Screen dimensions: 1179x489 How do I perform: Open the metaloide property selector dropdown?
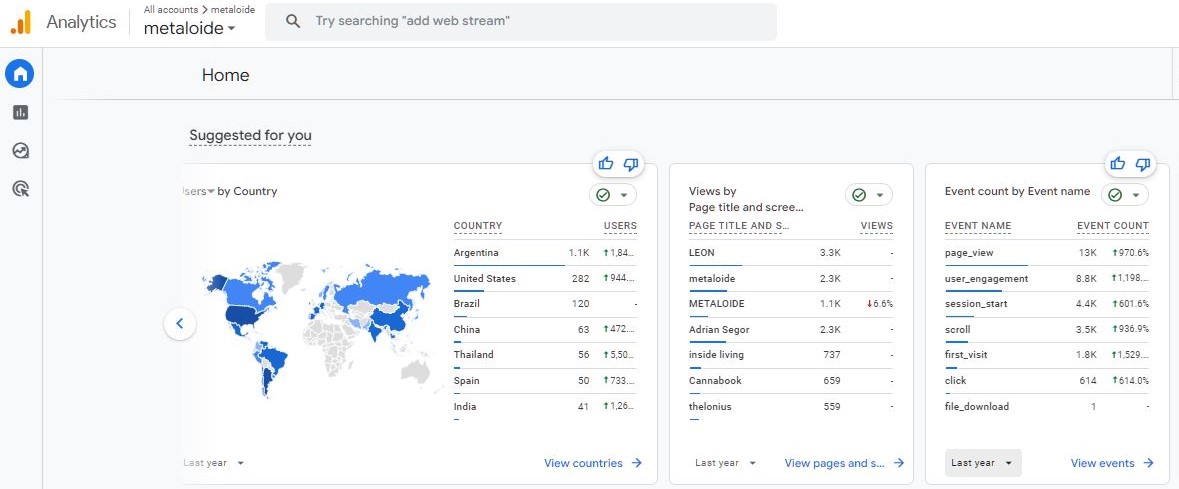click(189, 29)
